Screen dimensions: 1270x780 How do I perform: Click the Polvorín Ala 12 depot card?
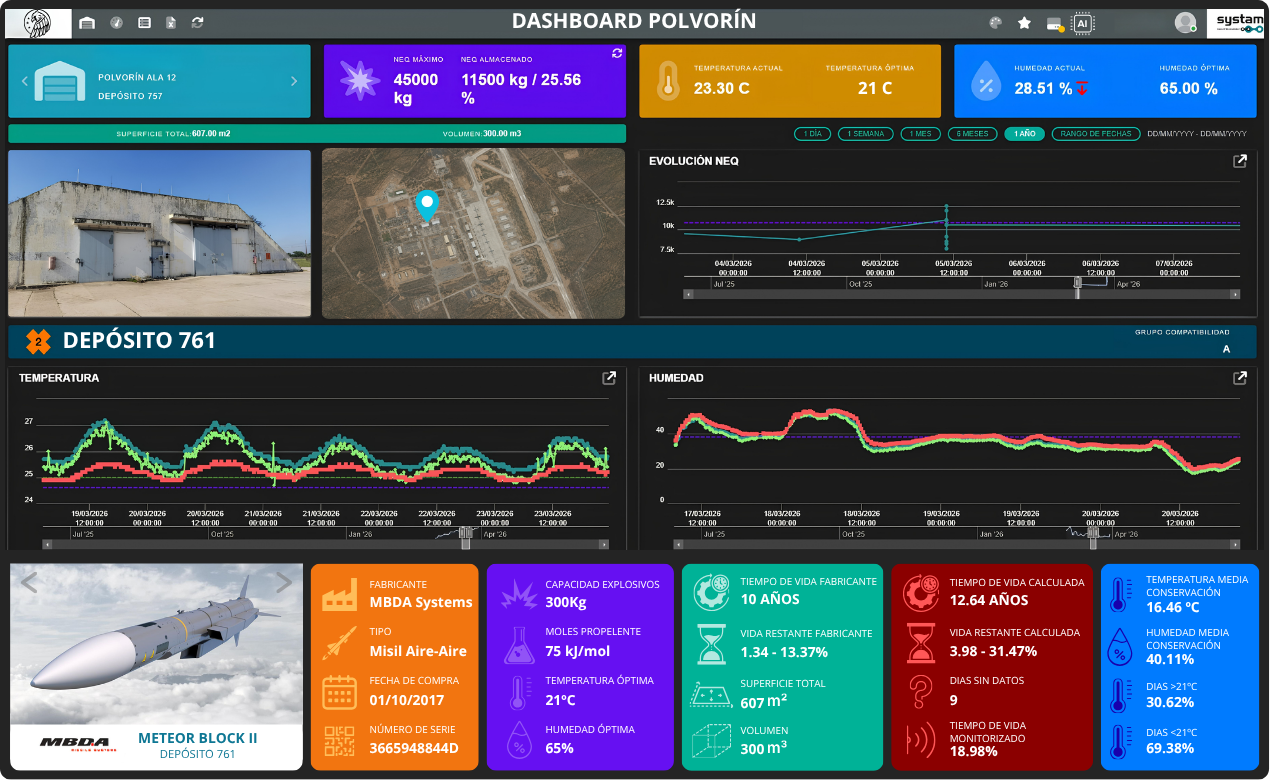pos(159,81)
